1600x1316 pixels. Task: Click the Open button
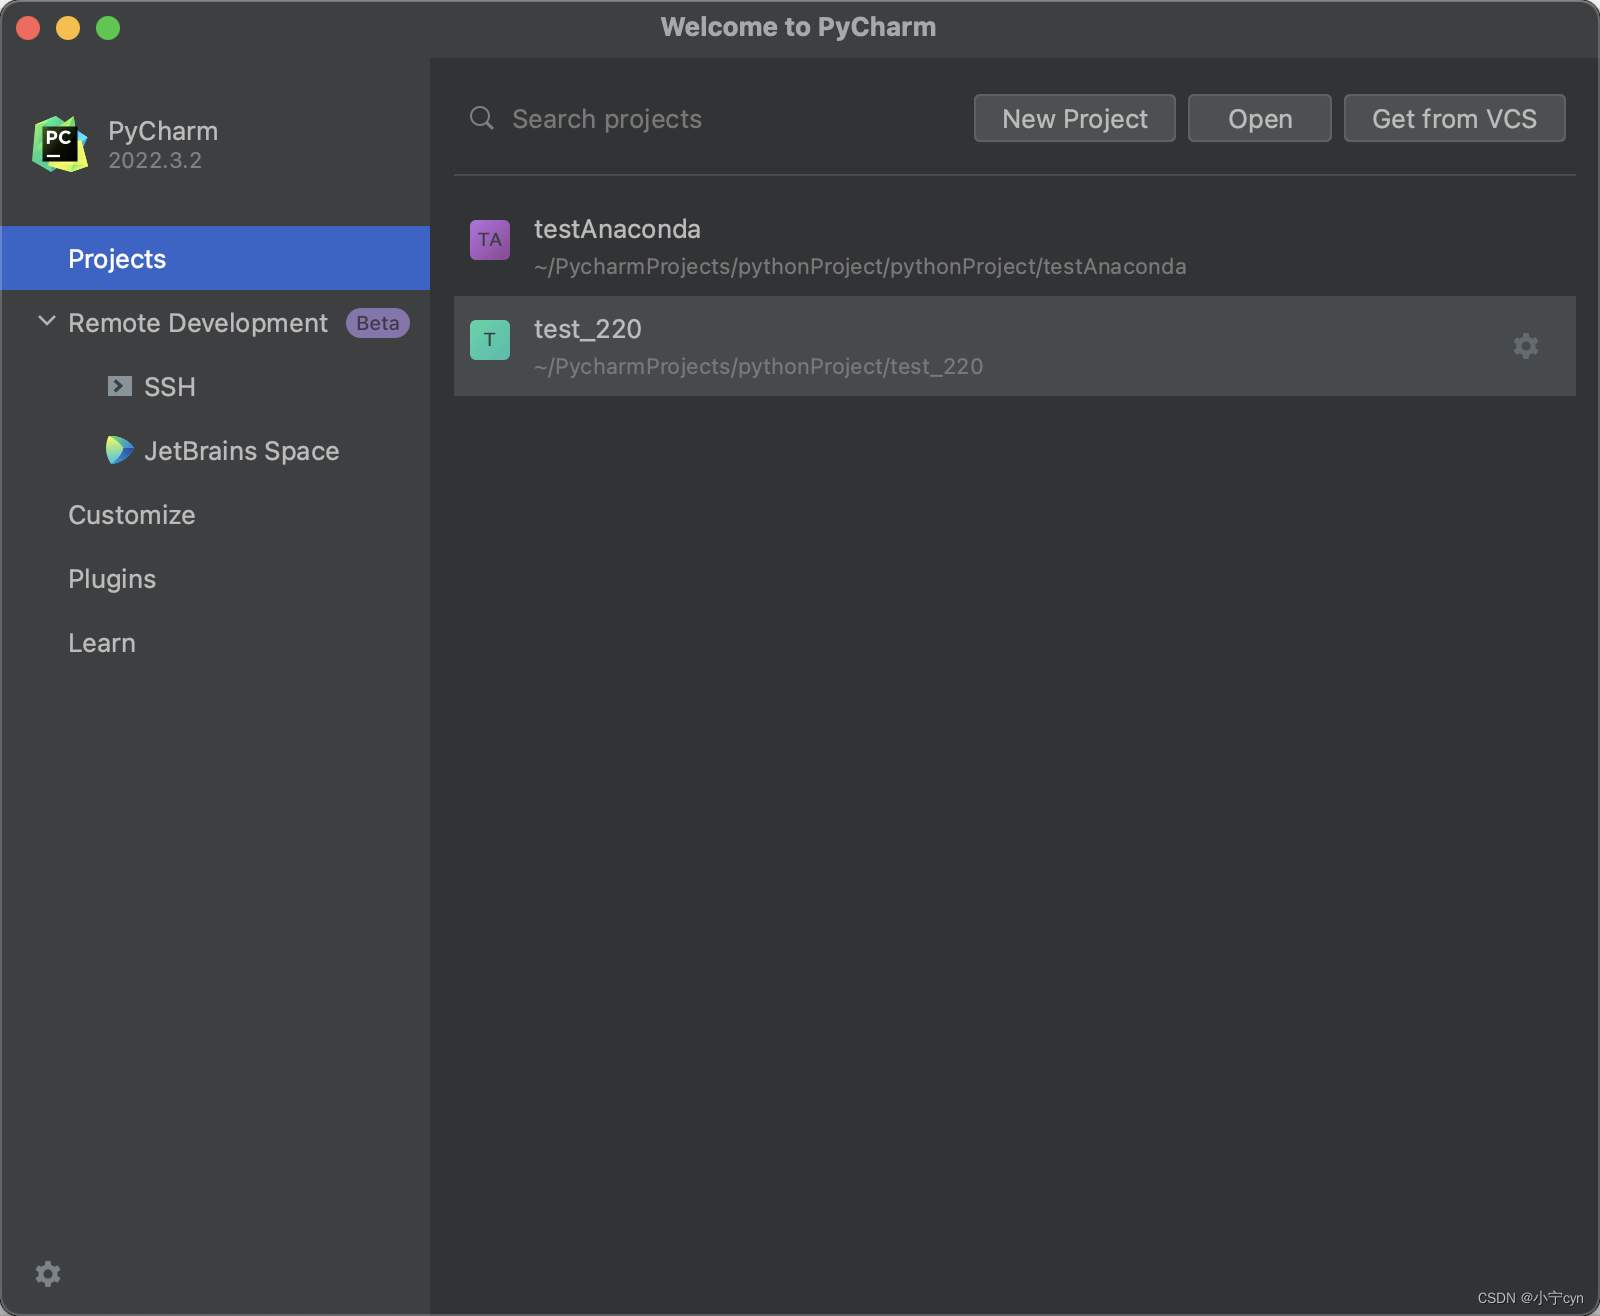[x=1260, y=118]
